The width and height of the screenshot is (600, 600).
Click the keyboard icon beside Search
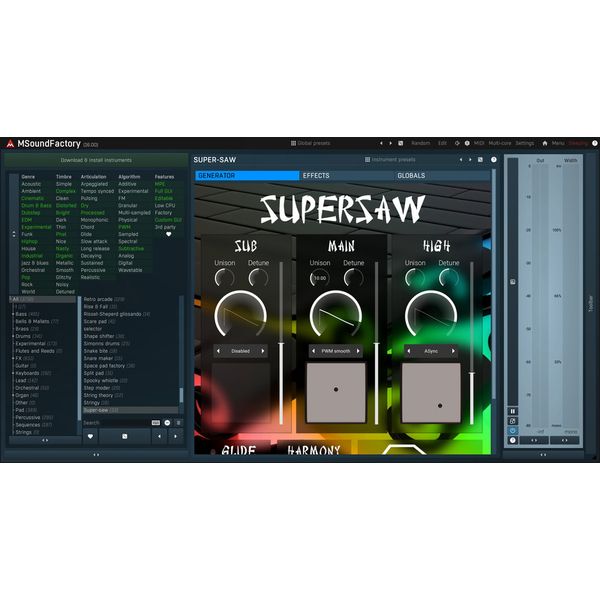pyautogui.click(x=156, y=423)
